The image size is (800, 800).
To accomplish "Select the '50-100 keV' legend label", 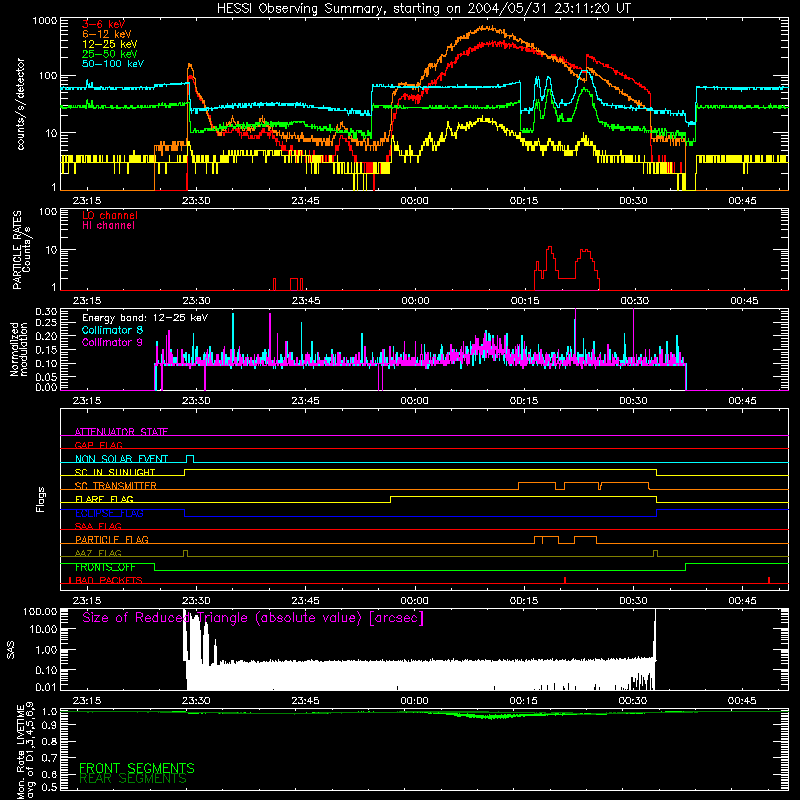I will click(113, 64).
